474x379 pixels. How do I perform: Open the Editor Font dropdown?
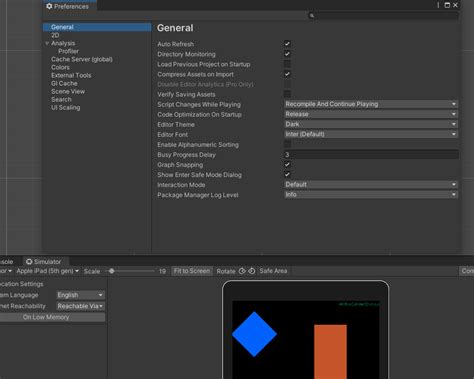point(371,134)
